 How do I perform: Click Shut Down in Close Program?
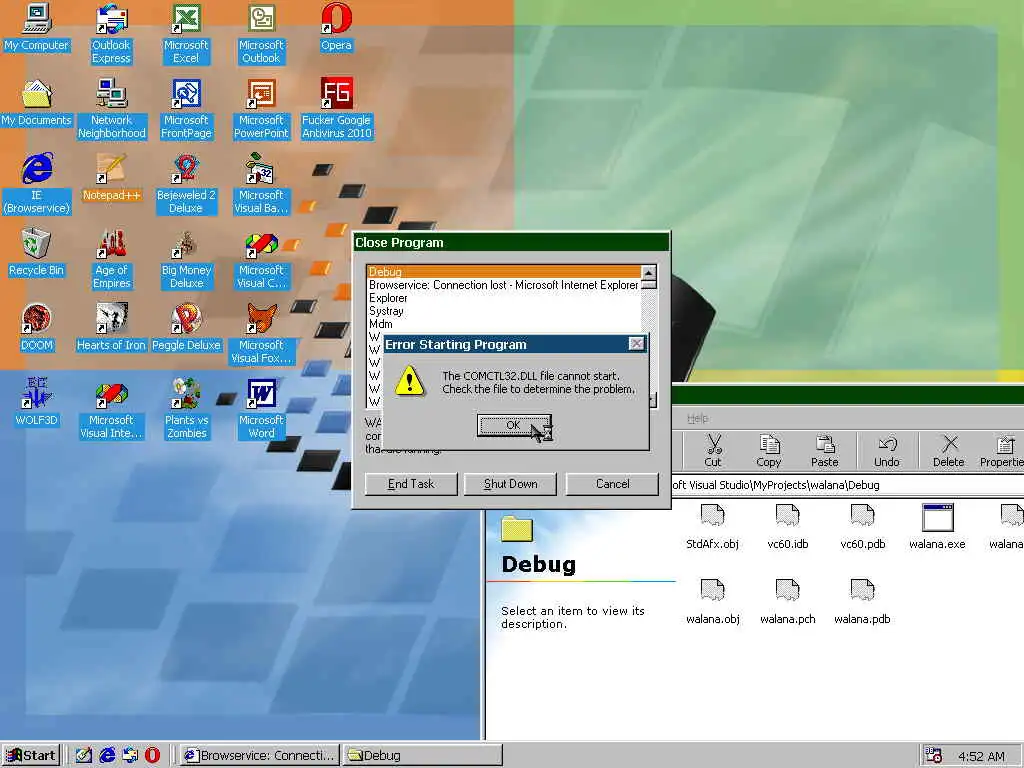tap(511, 484)
